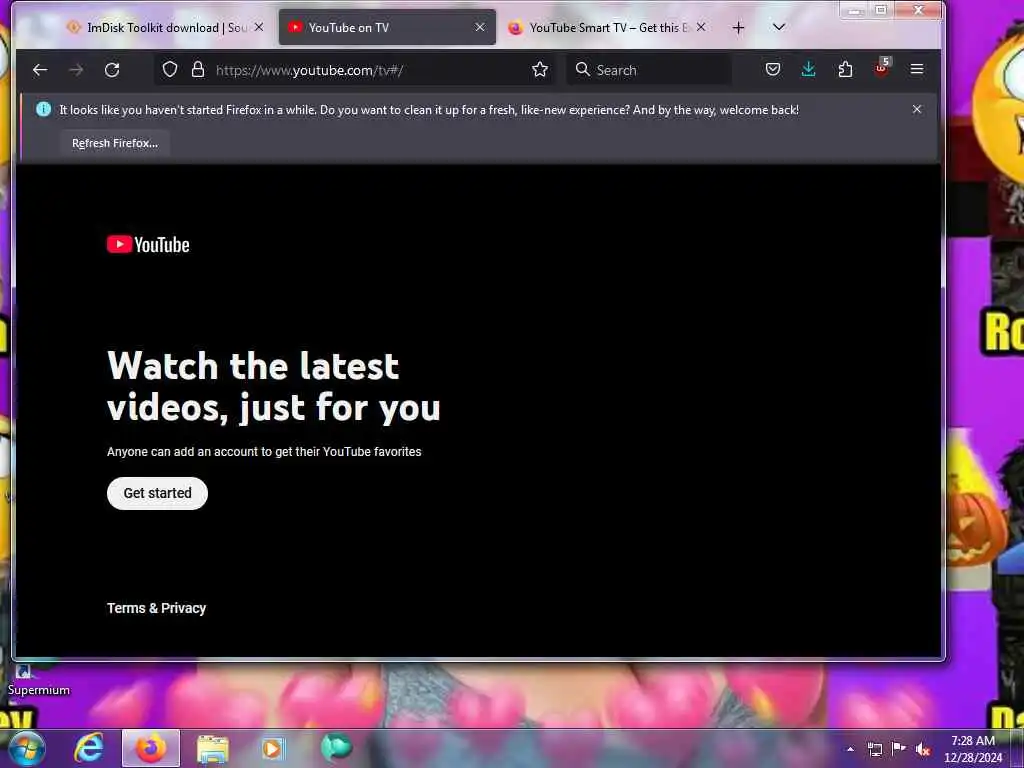
Task: Click Firefox taskbar icon
Action: pos(151,748)
